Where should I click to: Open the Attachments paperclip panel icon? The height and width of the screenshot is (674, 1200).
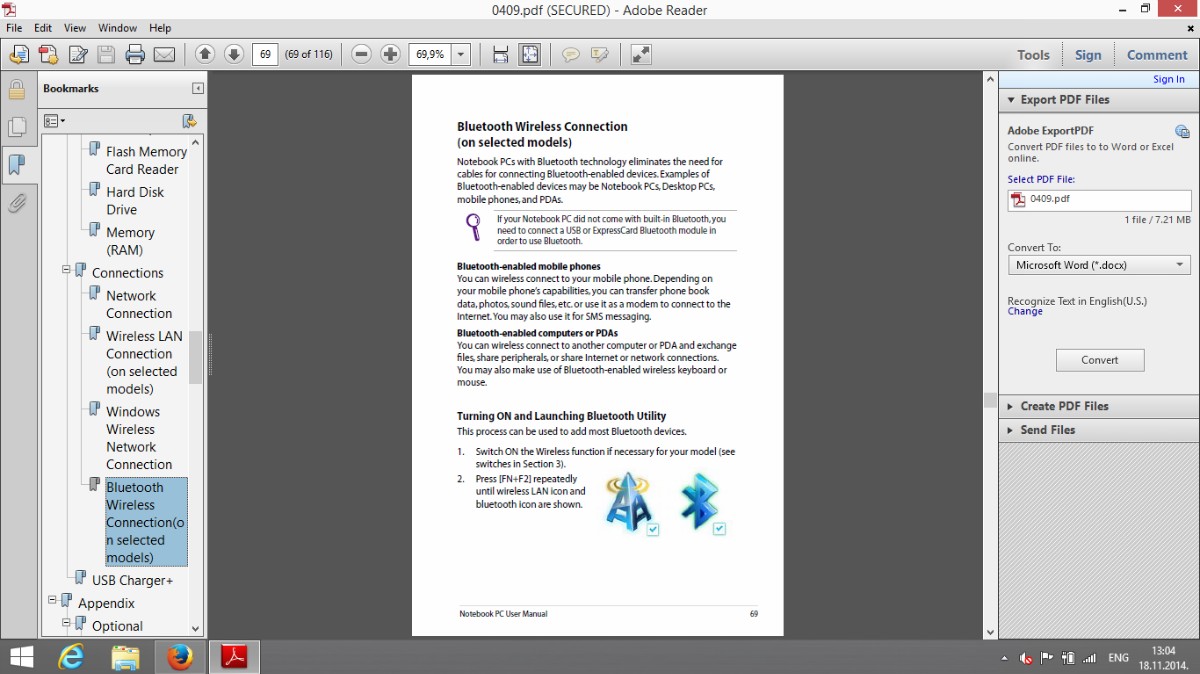[17, 203]
